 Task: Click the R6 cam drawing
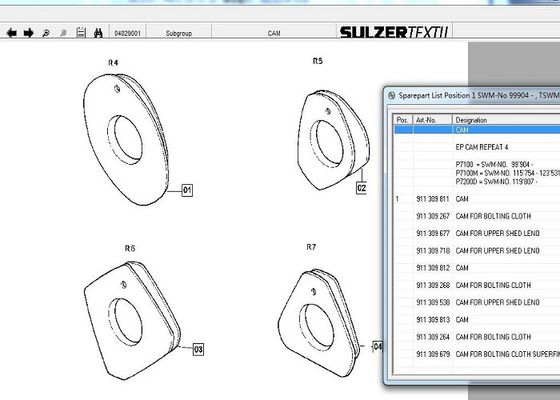pyautogui.click(x=132, y=320)
